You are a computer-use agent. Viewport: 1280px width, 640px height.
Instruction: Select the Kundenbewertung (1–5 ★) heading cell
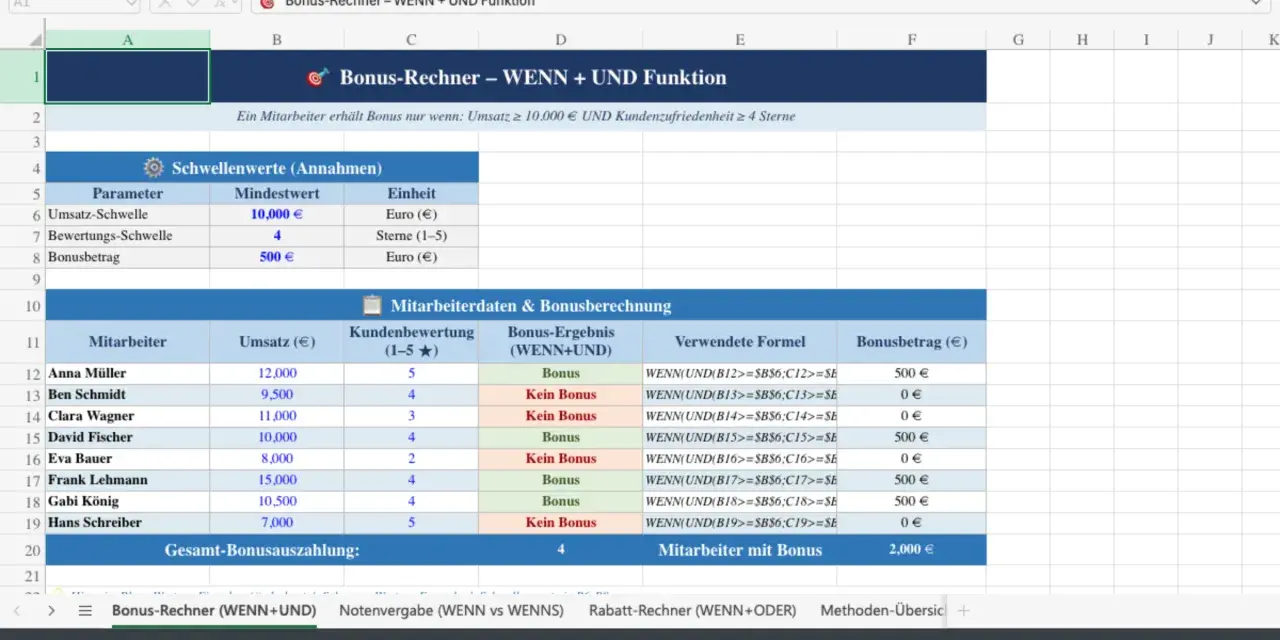pos(411,342)
